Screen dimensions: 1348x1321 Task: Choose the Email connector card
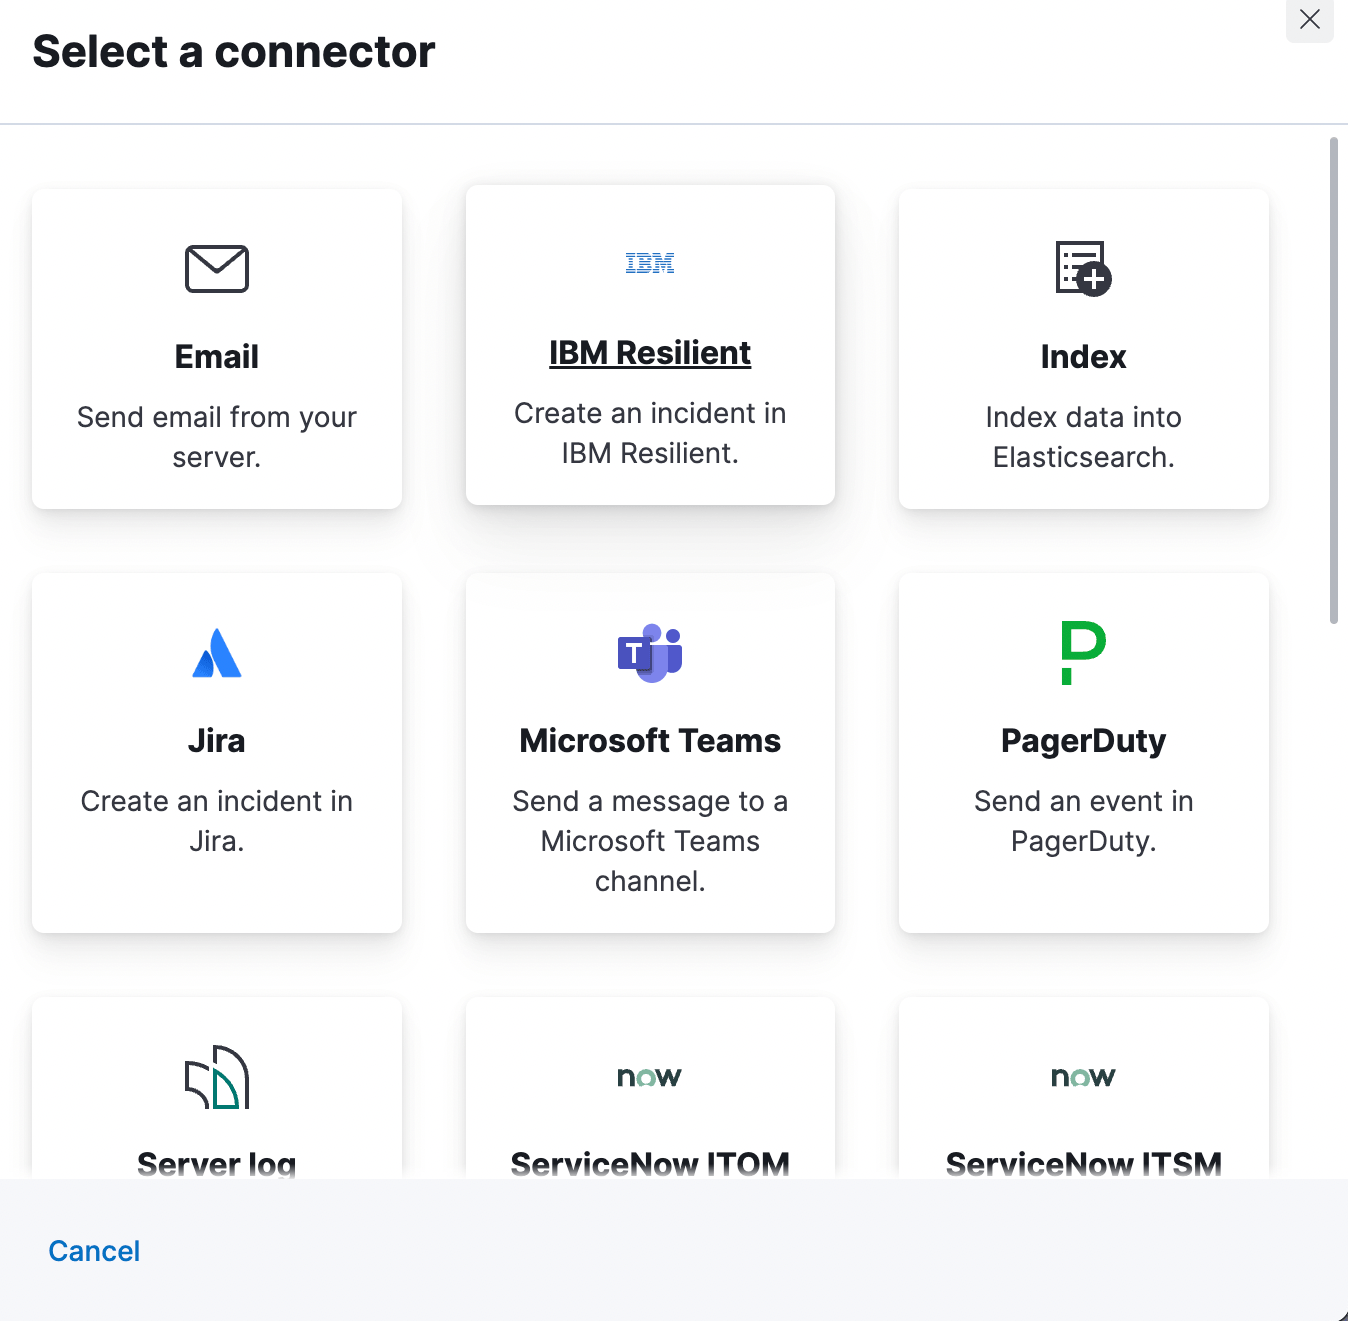216,348
